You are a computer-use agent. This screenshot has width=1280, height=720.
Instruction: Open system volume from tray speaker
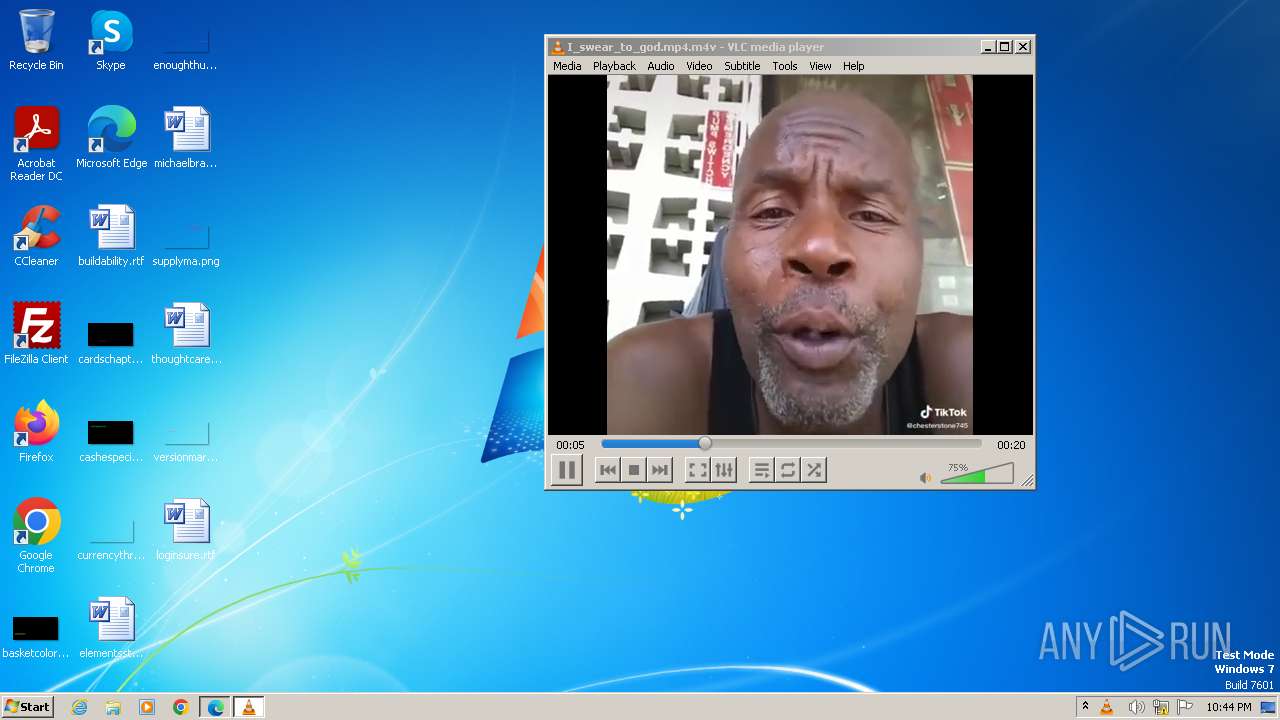1136,707
